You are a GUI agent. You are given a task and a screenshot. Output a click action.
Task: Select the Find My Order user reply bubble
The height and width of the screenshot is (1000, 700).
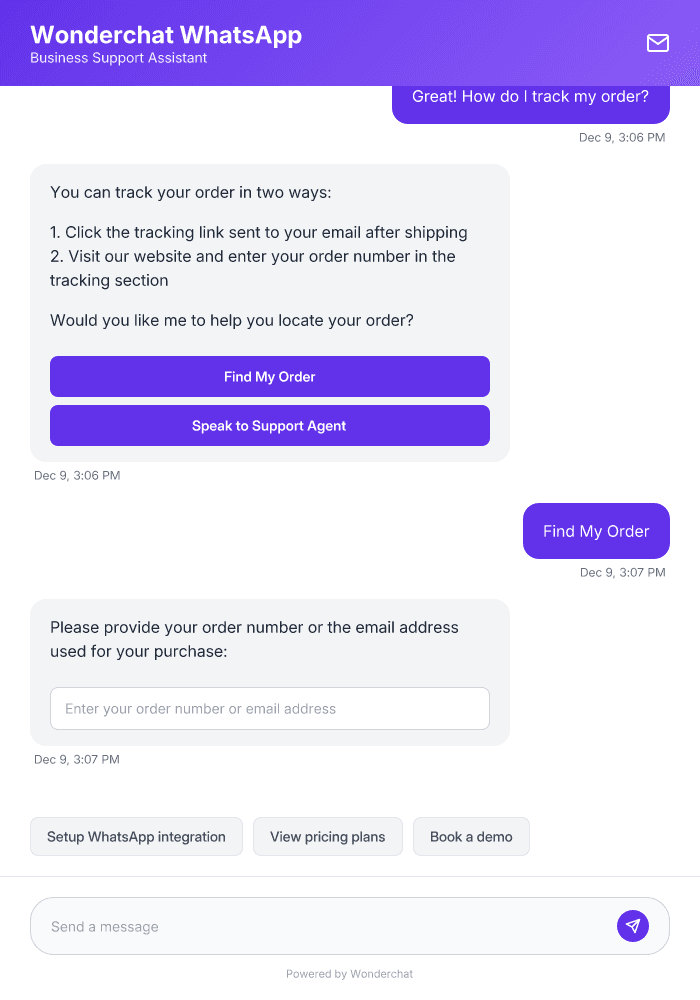(596, 531)
